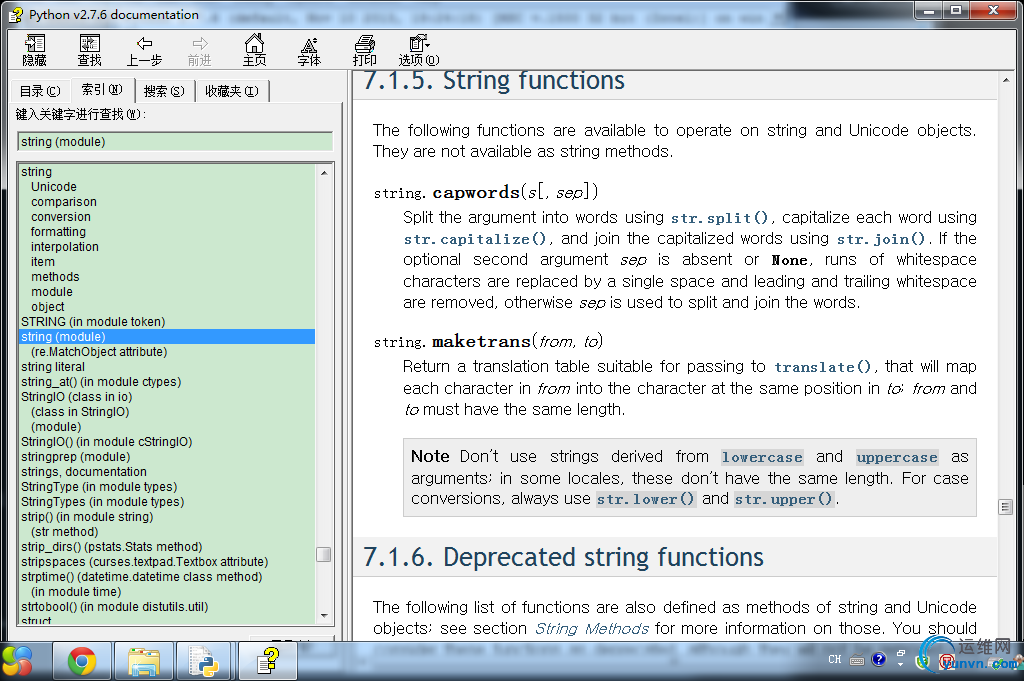1024x681 pixels.
Task: Open the Windows Start orb
Action: click(17, 661)
